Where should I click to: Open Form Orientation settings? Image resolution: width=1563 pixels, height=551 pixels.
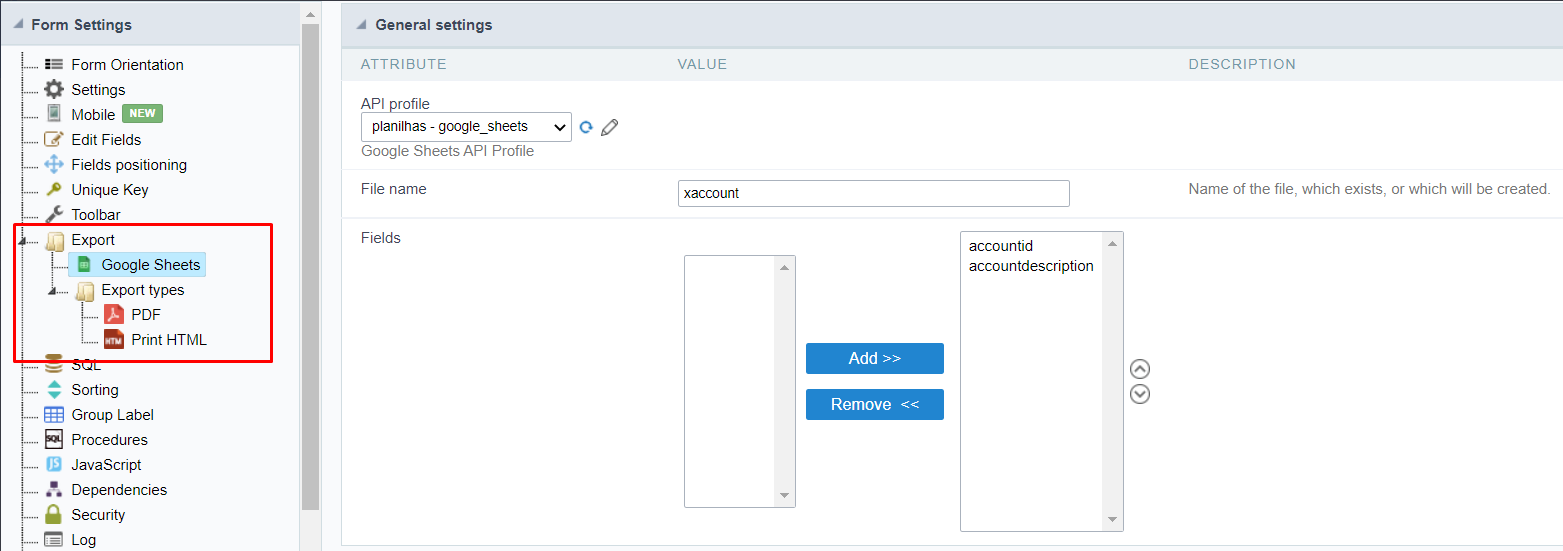pyautogui.click(x=127, y=65)
